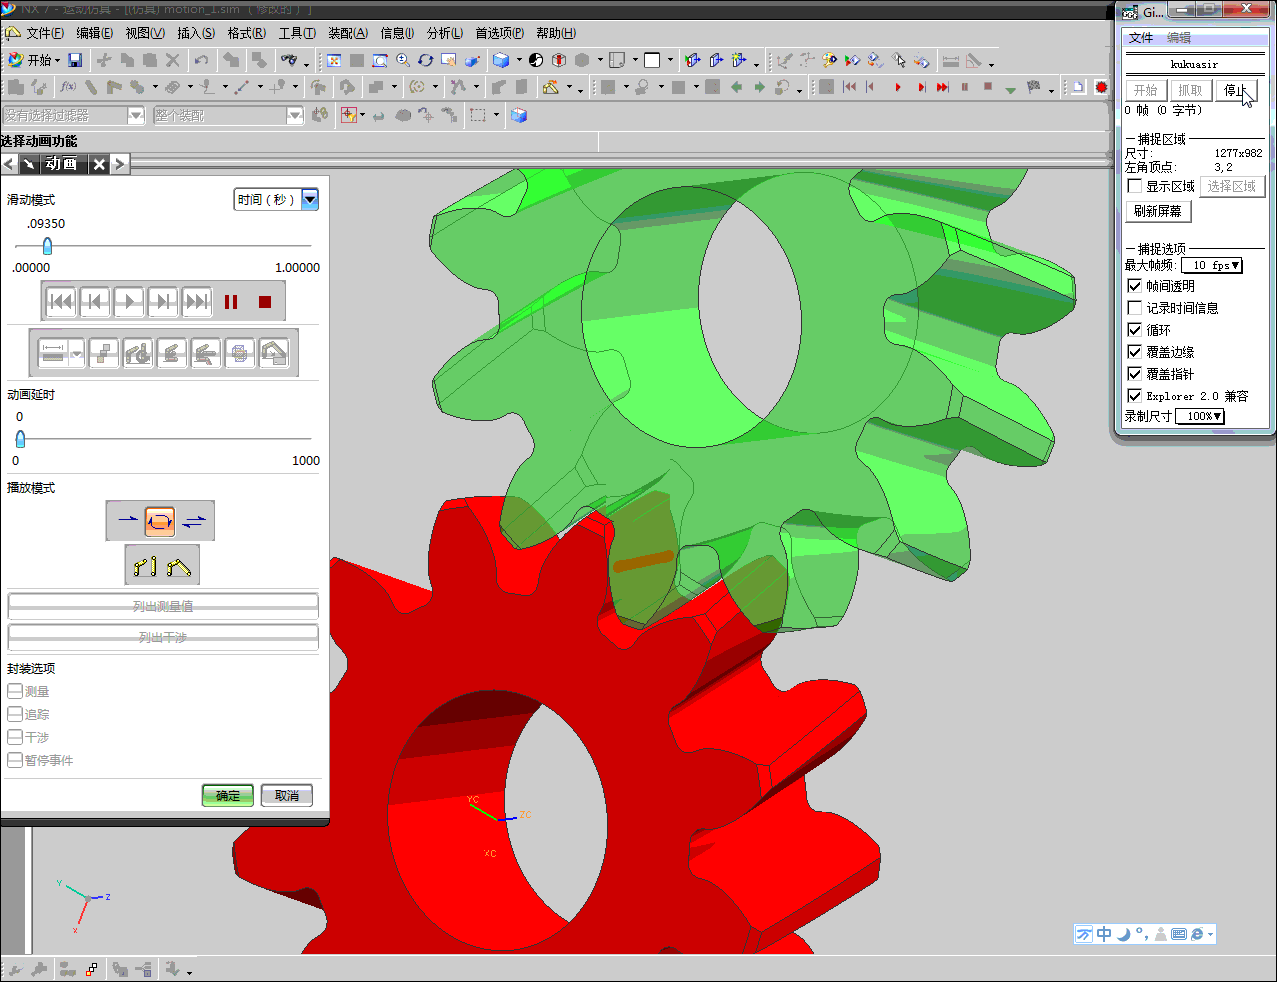
Task: Click the 刷新屏幕 refresh screen button
Action: [x=1158, y=211]
